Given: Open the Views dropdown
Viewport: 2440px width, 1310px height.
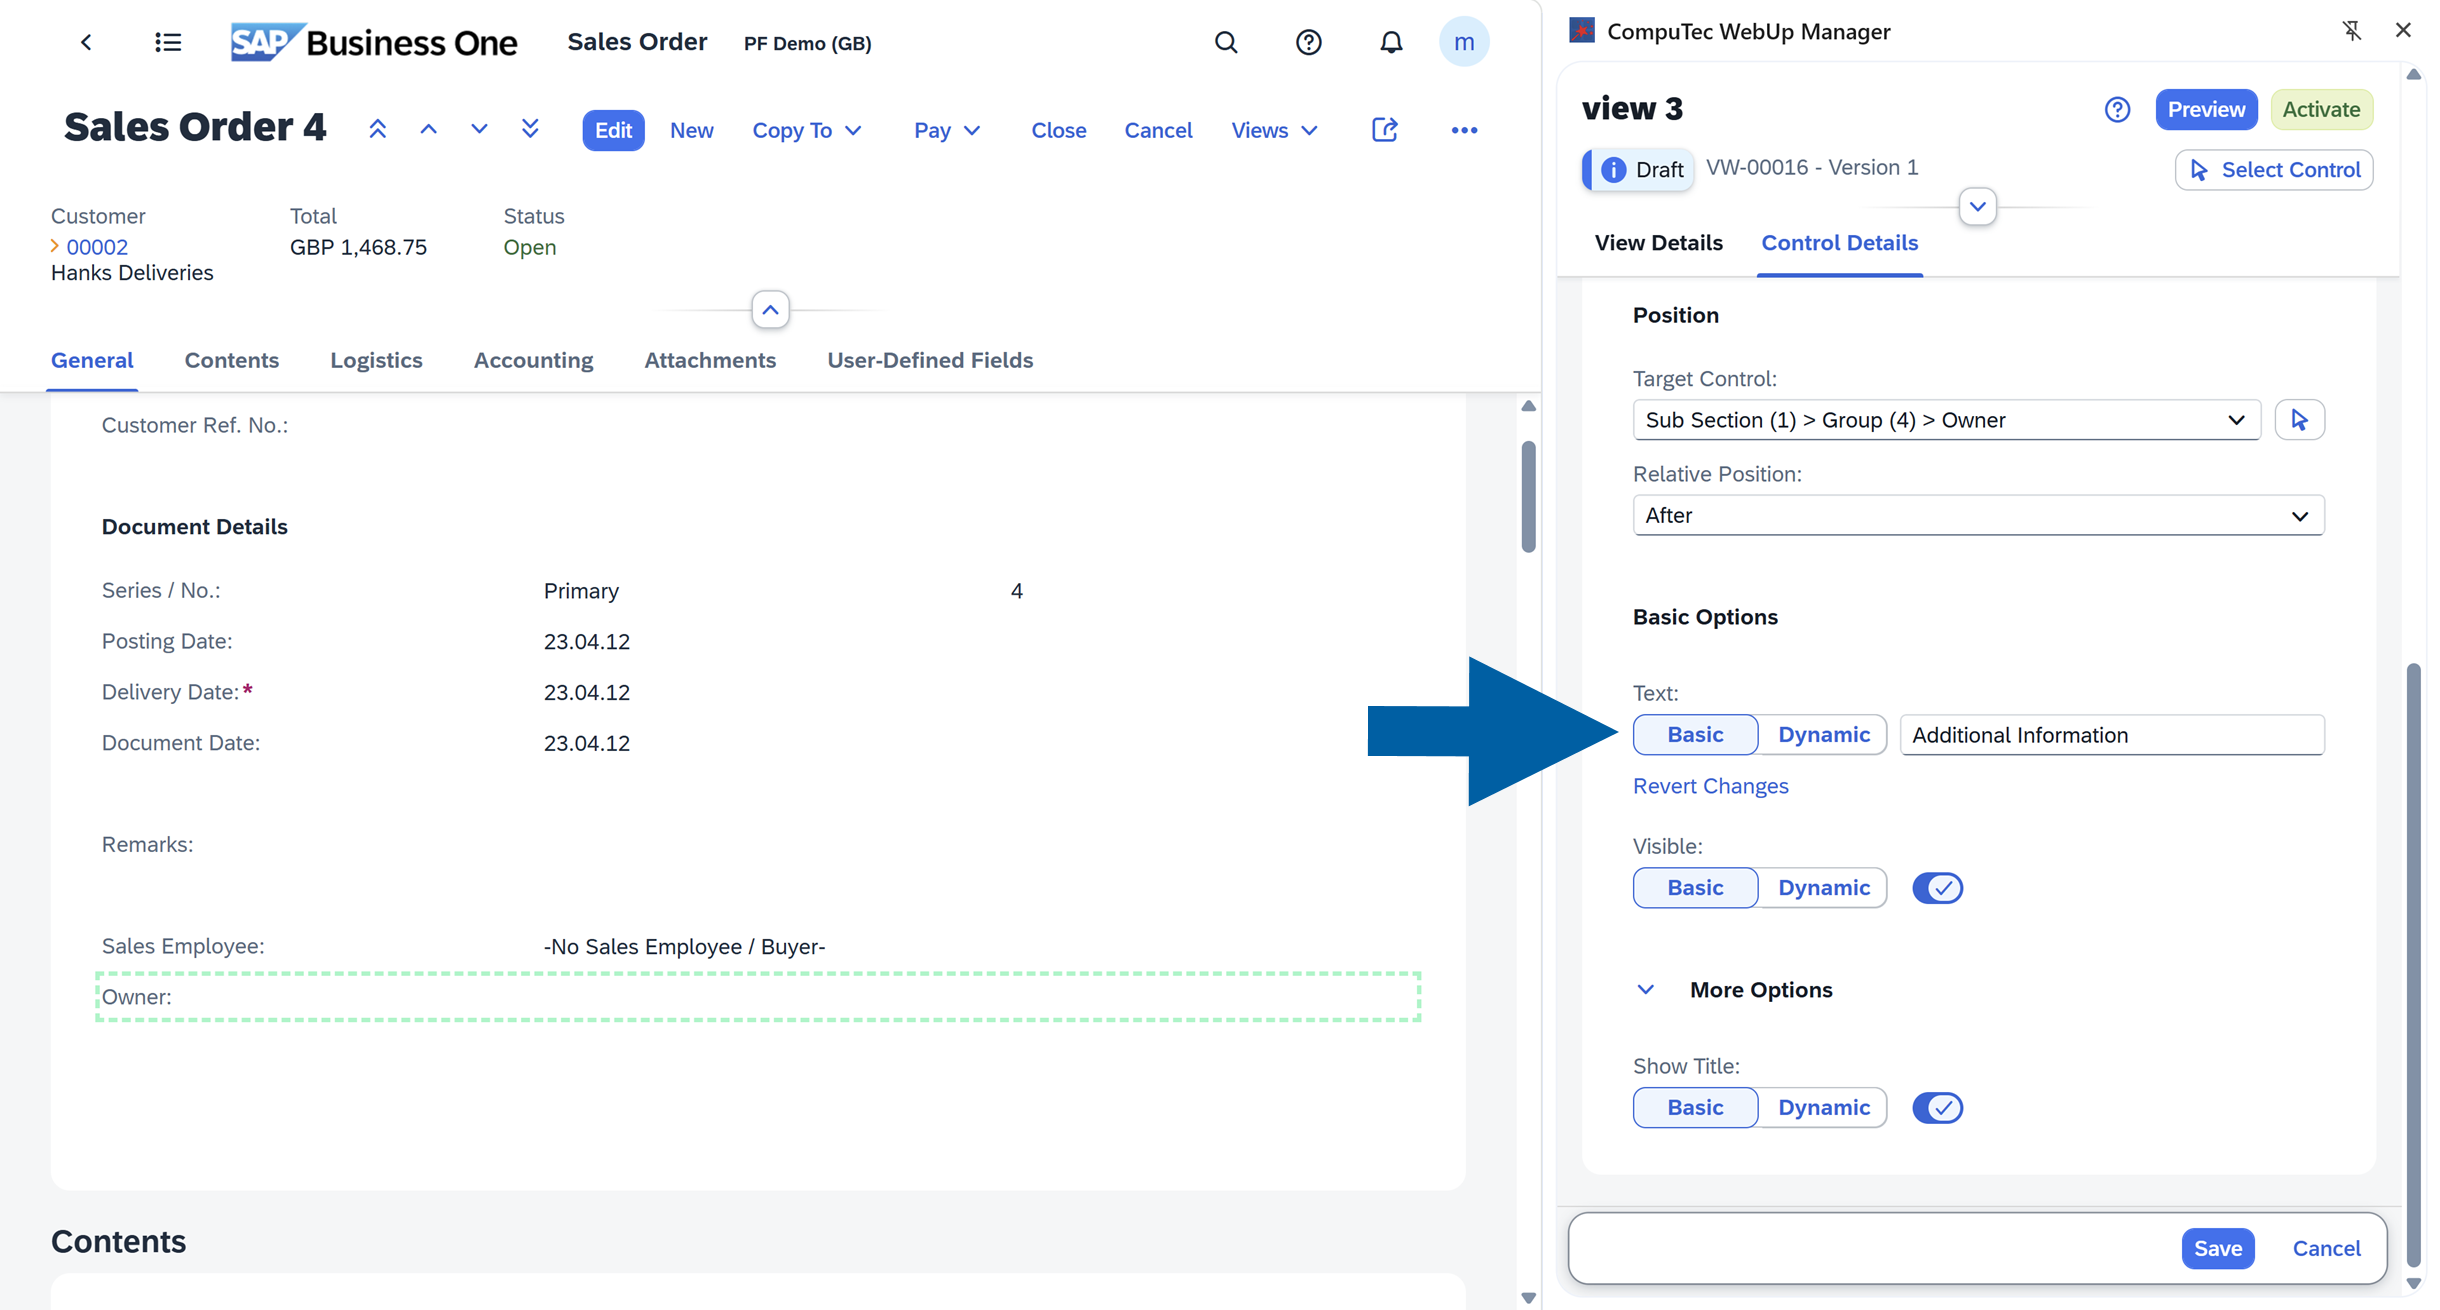Looking at the screenshot, I should [1274, 130].
